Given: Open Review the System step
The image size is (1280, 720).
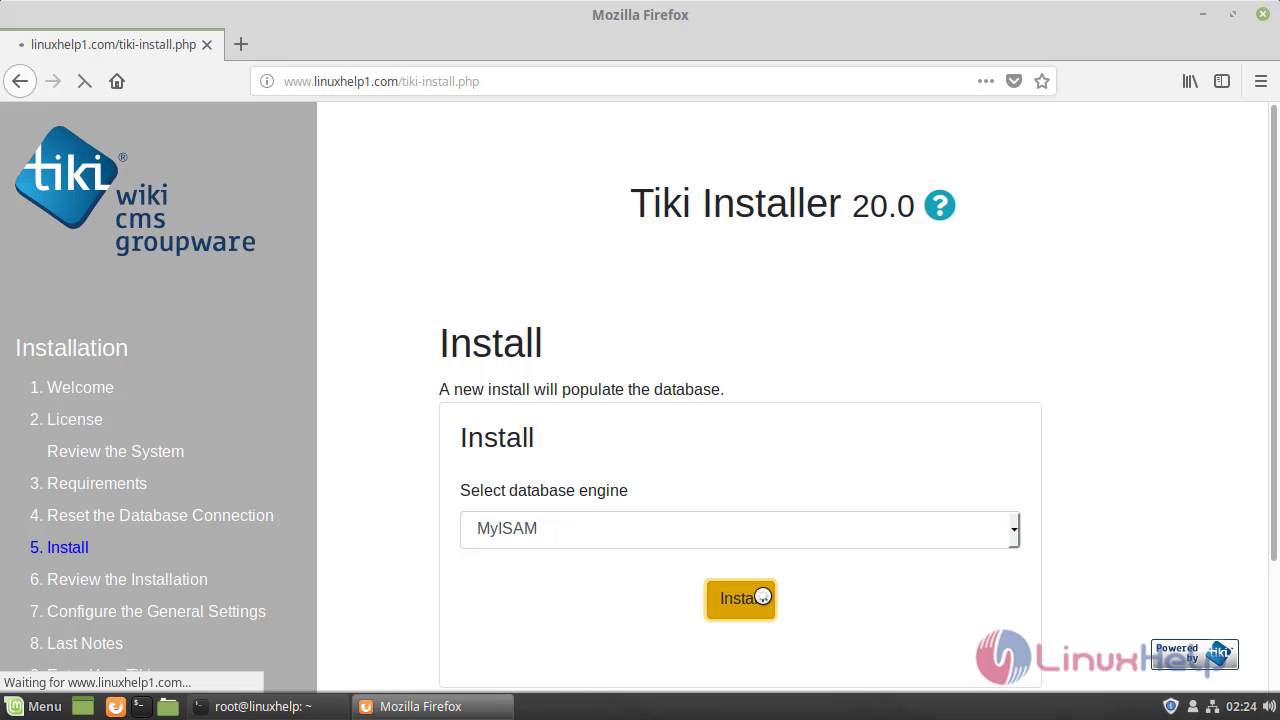Looking at the screenshot, I should (115, 451).
